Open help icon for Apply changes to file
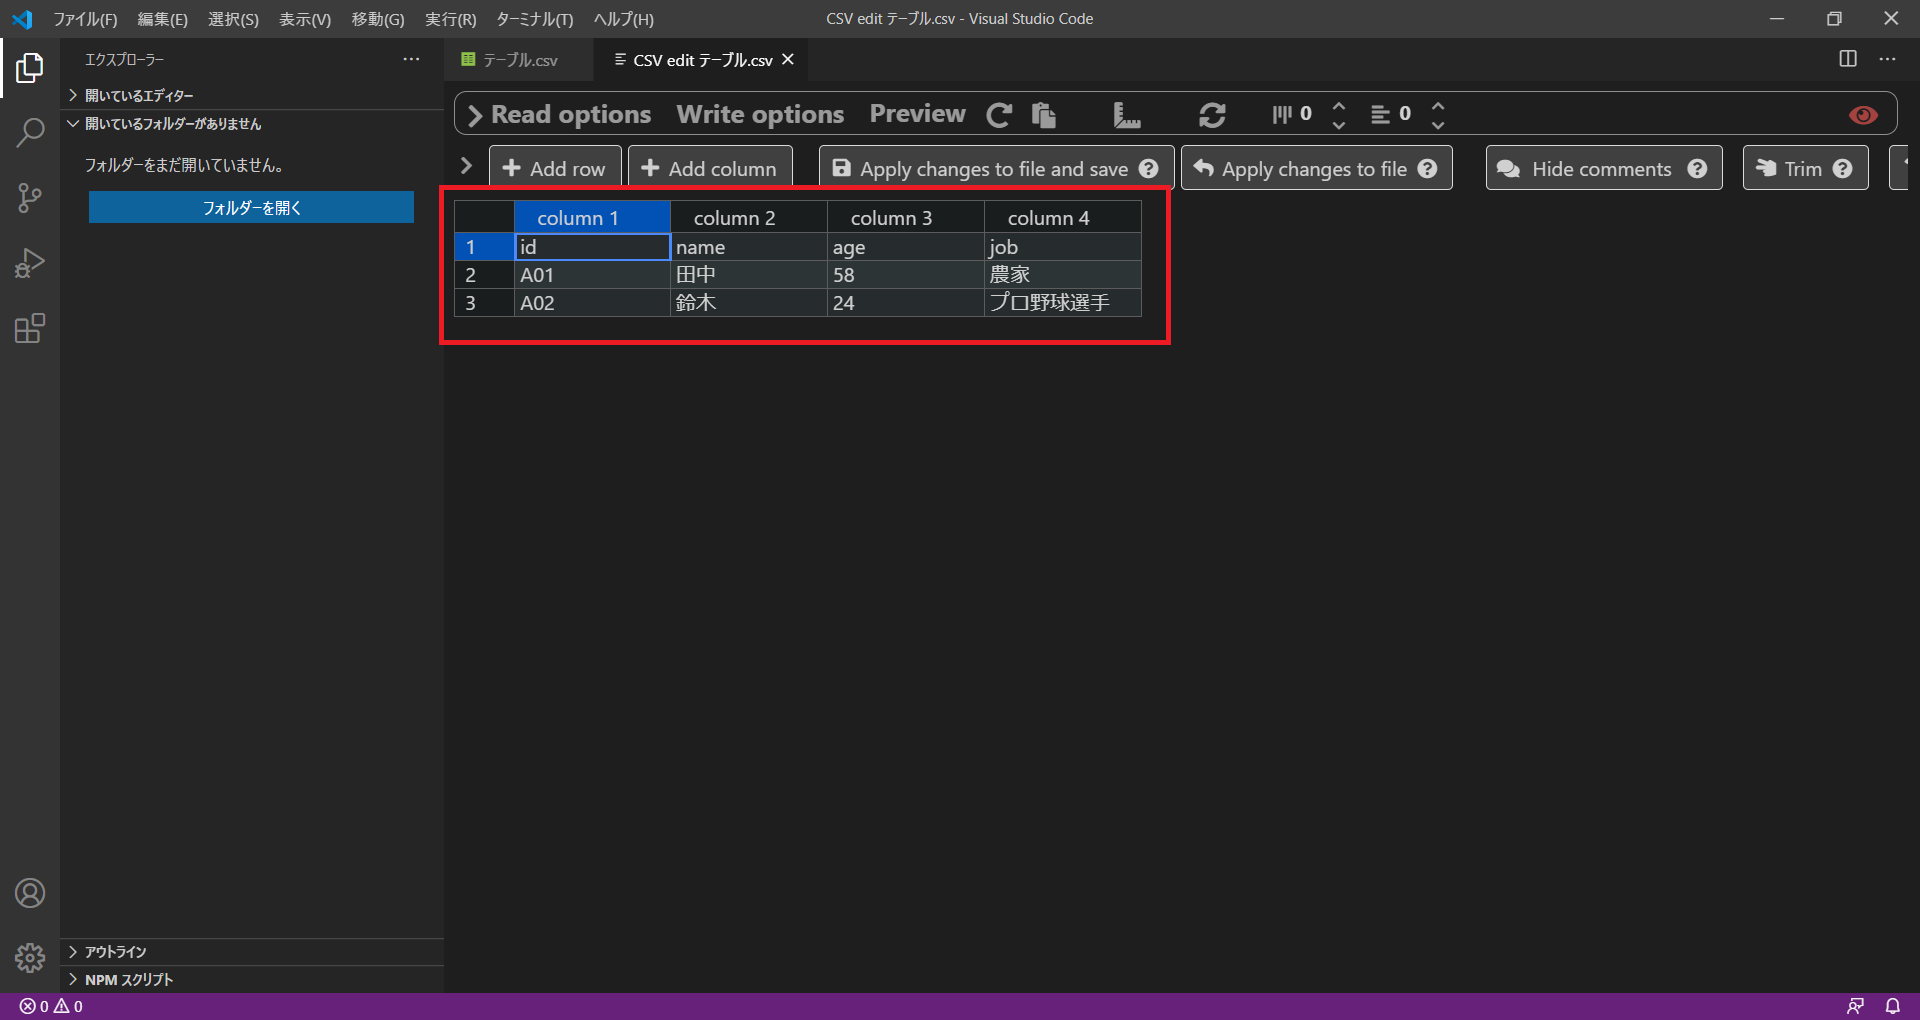Viewport: 1920px width, 1020px height. point(1428,169)
